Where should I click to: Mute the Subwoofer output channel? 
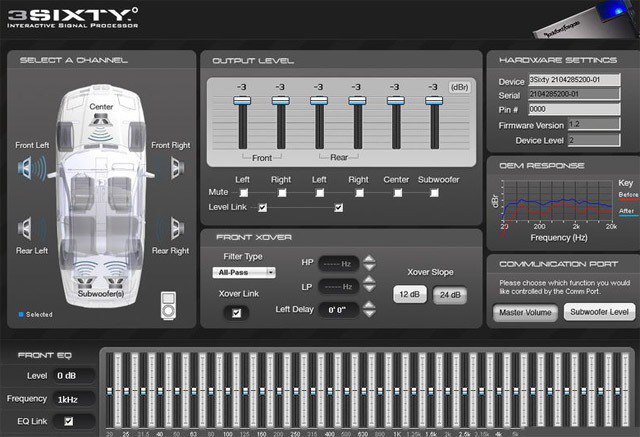click(435, 192)
